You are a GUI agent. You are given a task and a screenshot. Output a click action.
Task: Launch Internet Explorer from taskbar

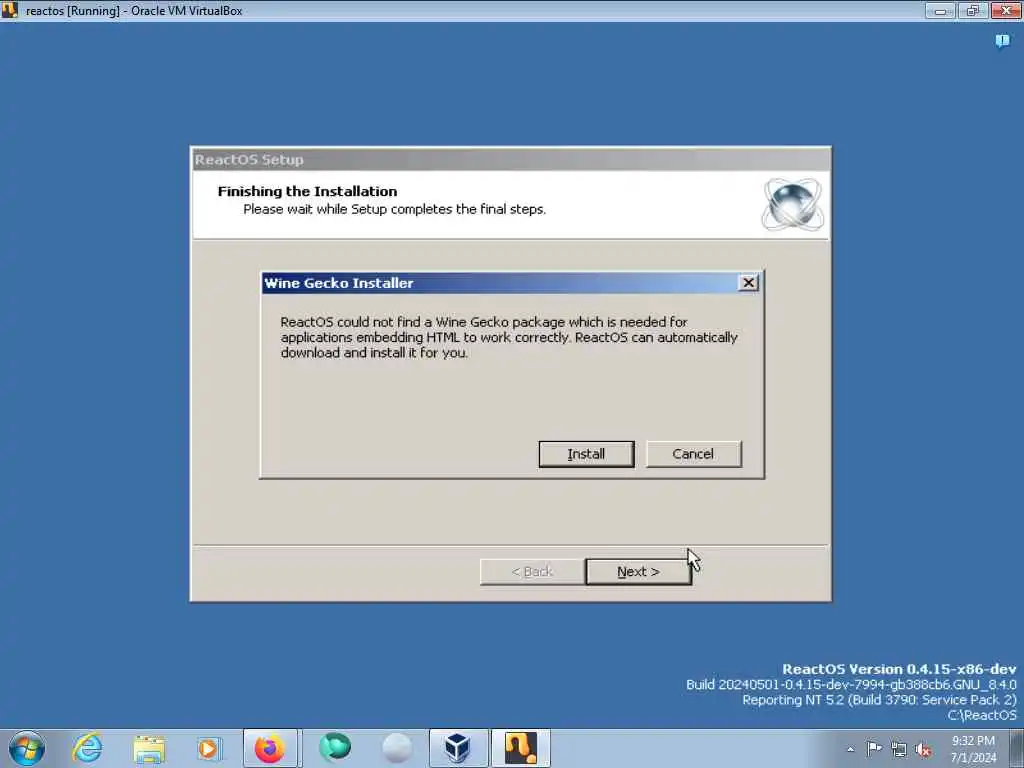click(x=87, y=748)
